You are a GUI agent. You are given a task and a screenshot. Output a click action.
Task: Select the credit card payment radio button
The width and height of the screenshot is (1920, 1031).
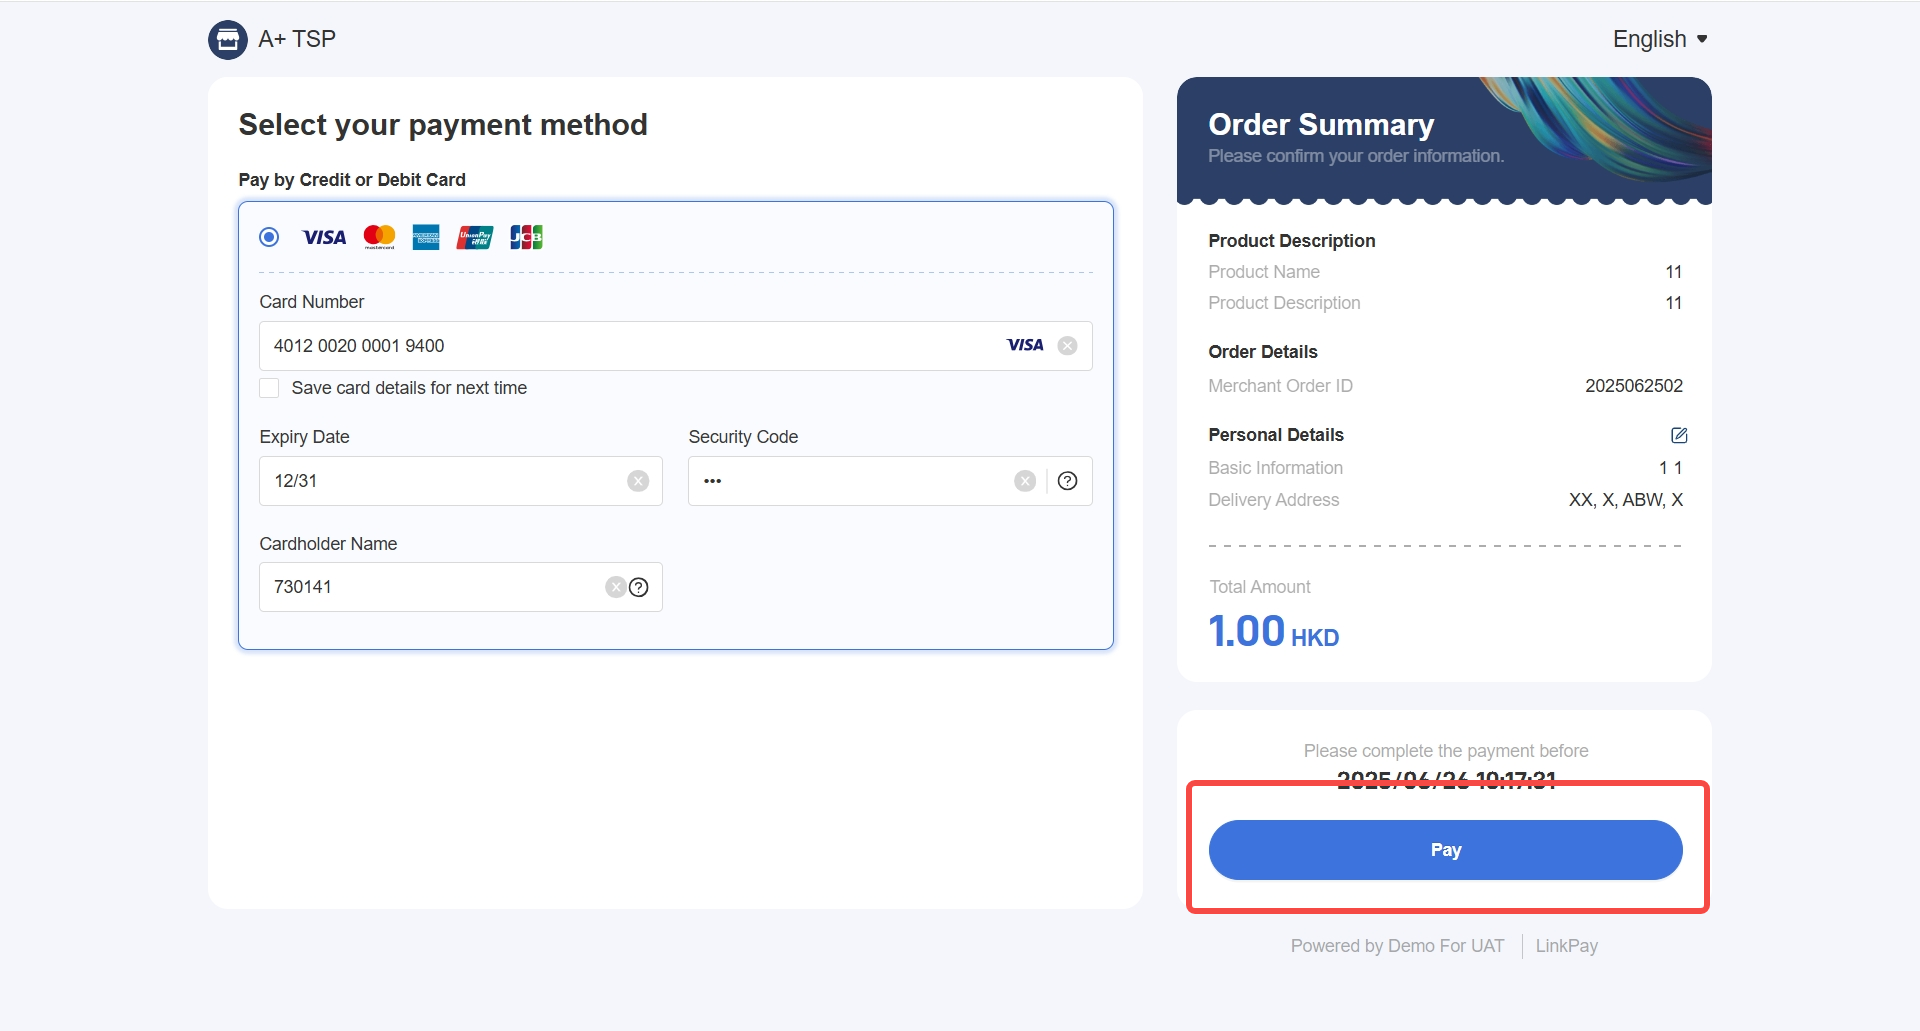pyautogui.click(x=269, y=237)
